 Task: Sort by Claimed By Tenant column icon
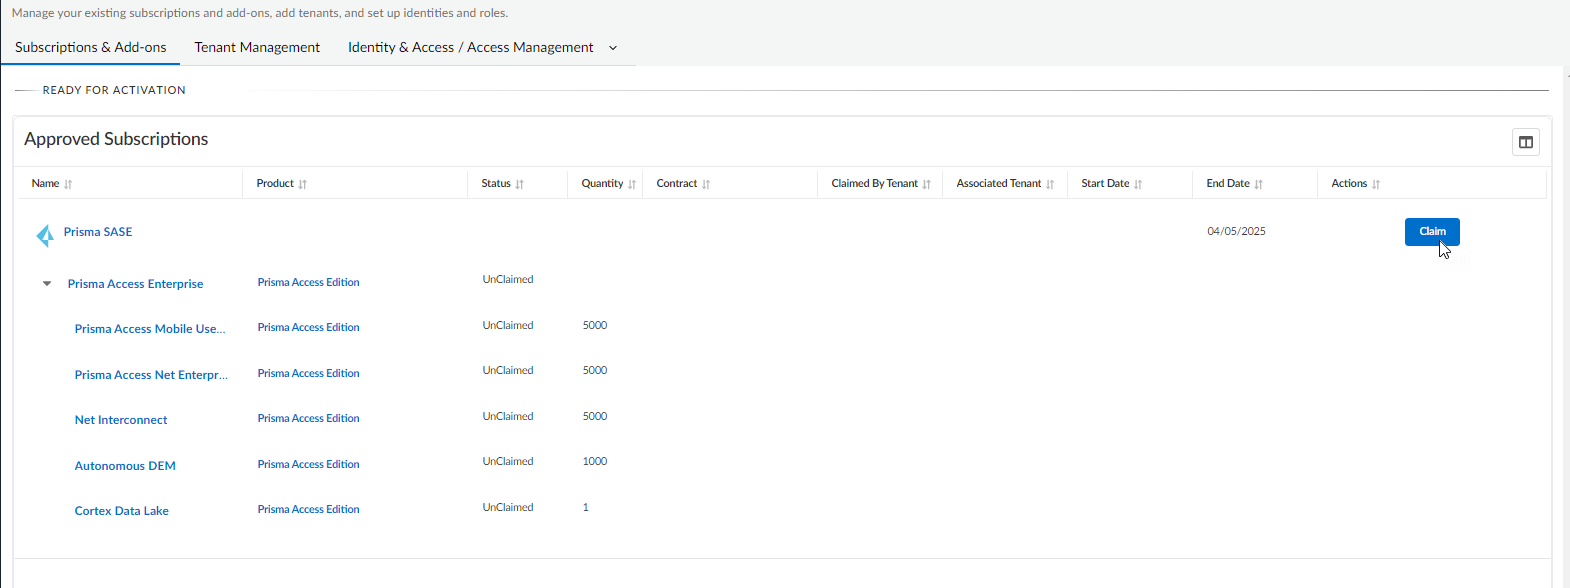pos(926,184)
